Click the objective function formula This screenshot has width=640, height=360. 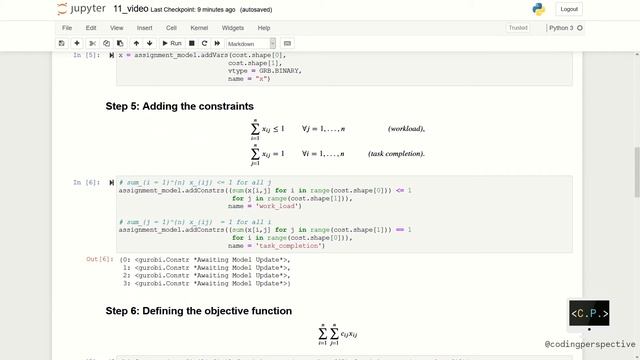(338, 335)
